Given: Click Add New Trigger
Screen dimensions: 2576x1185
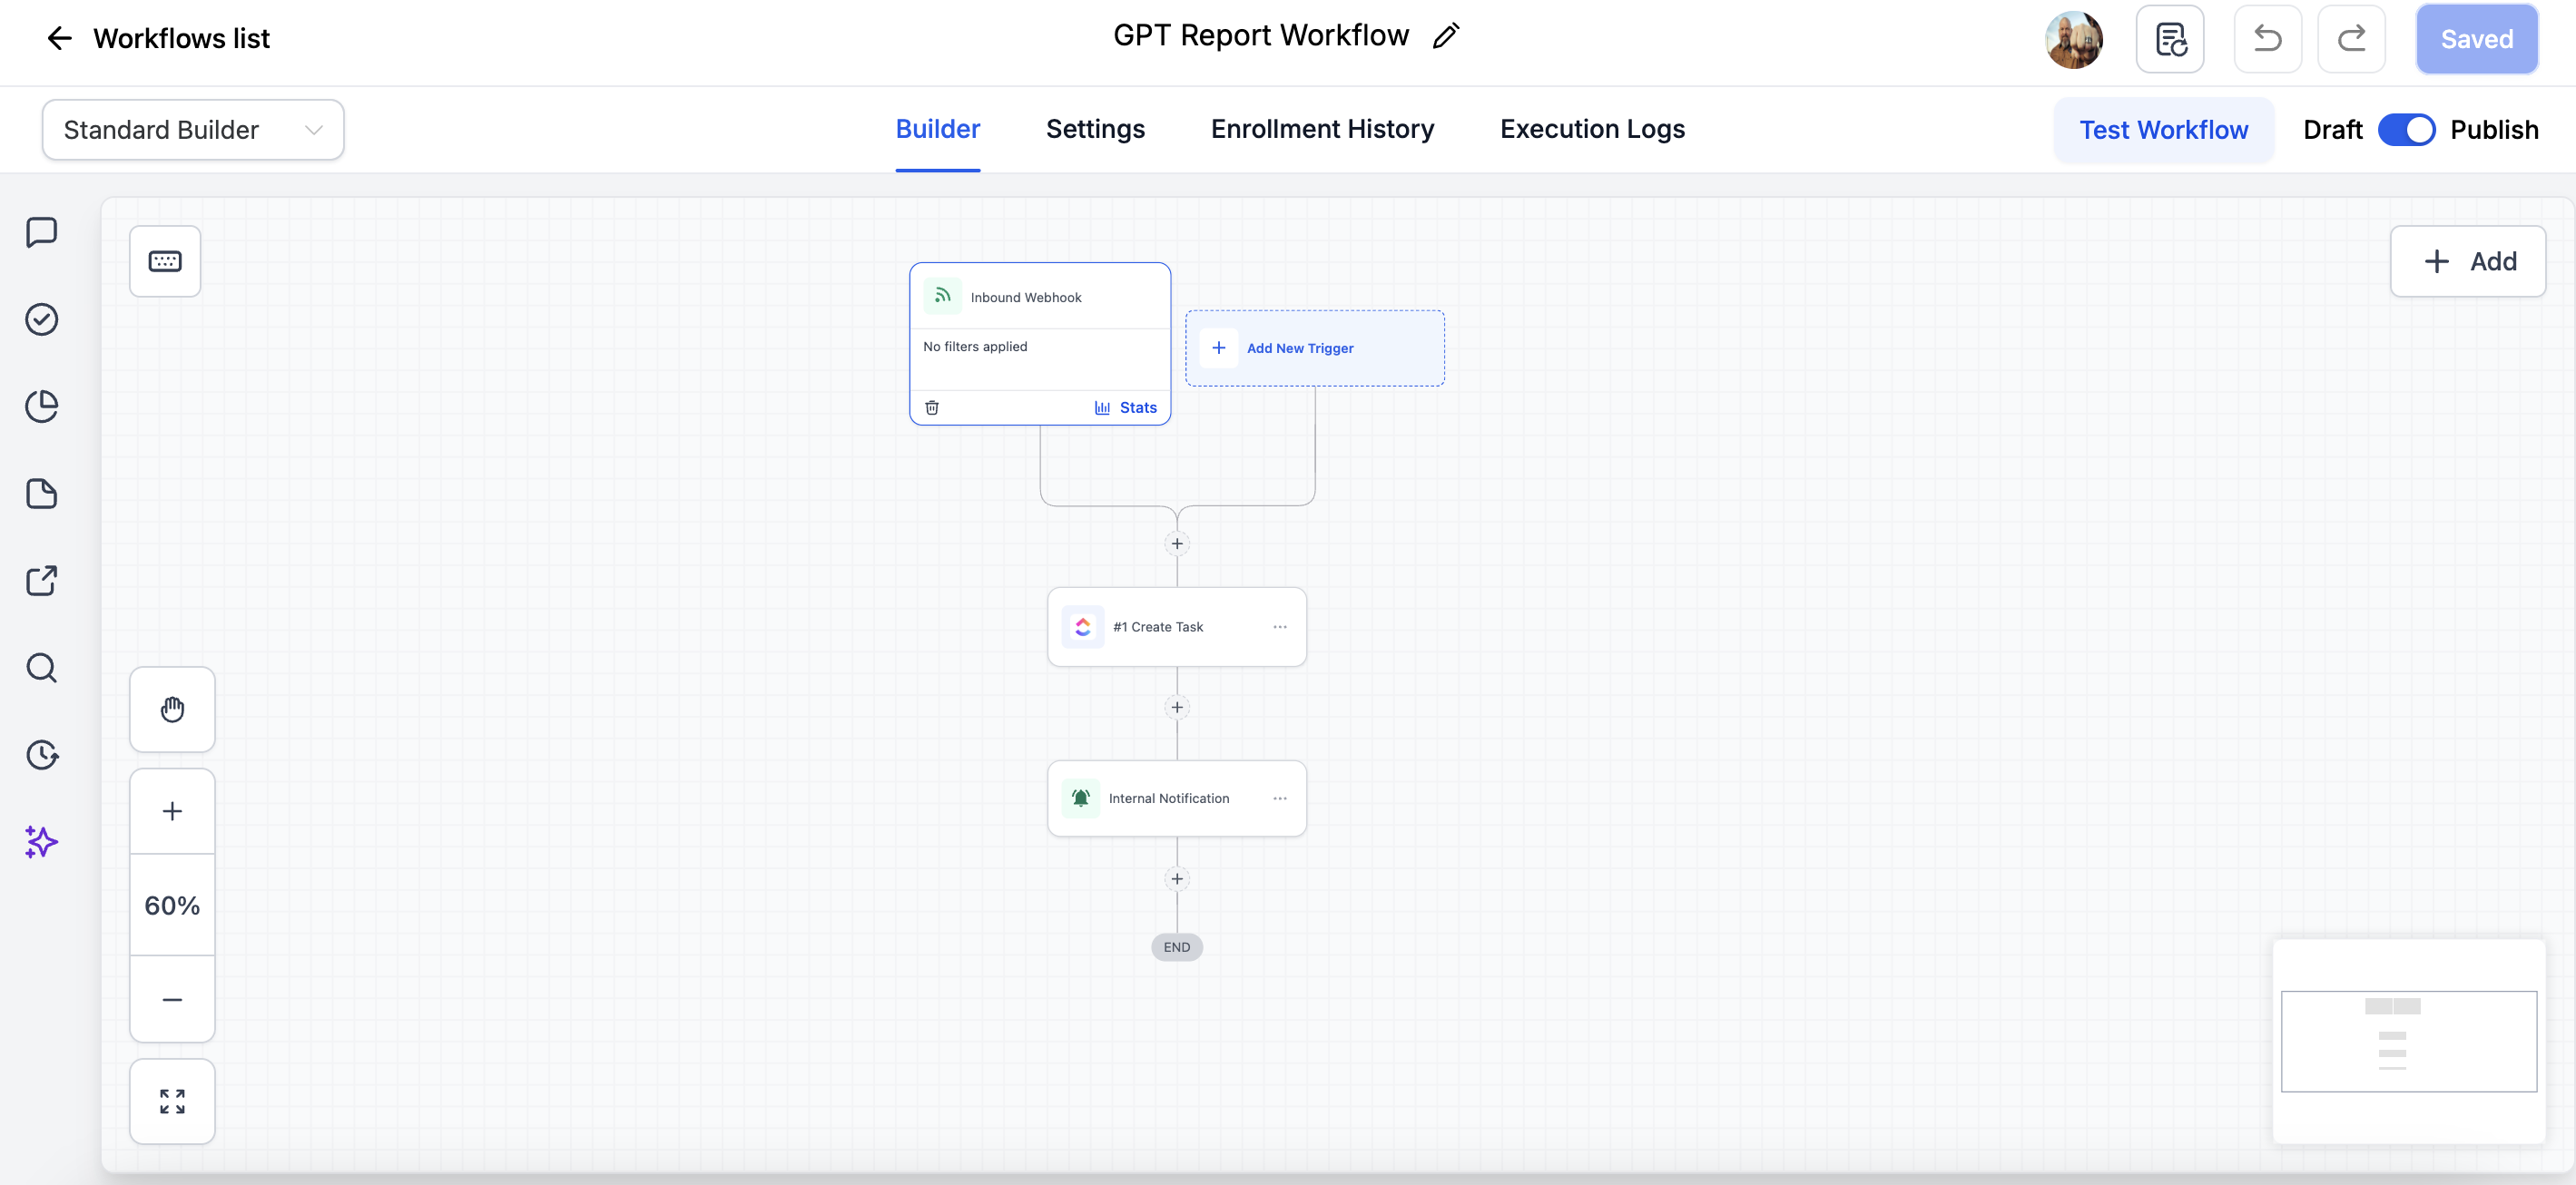Looking at the screenshot, I should click(x=1315, y=348).
